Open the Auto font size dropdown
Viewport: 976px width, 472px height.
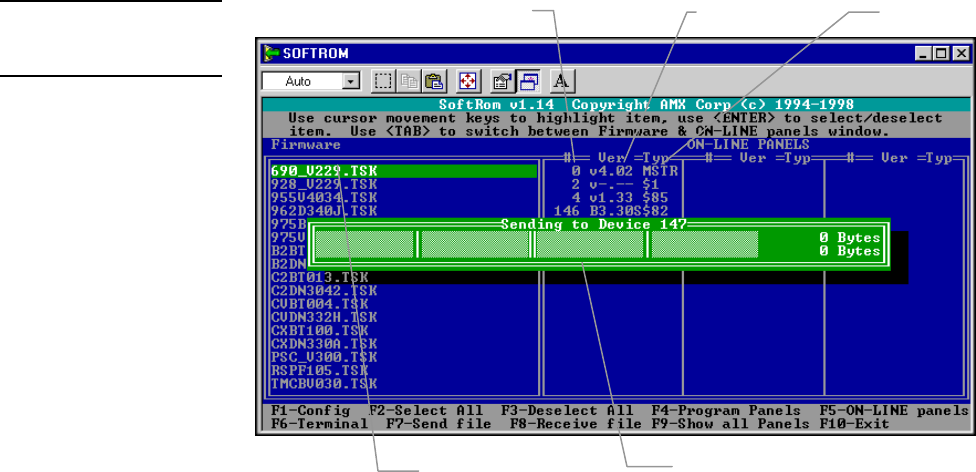[352, 82]
